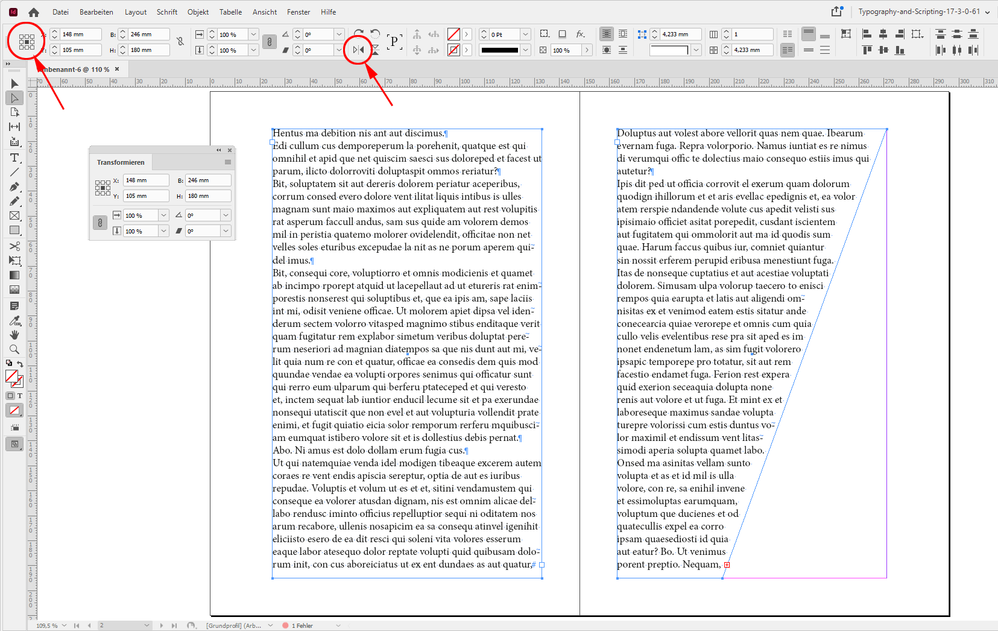The height and width of the screenshot is (631, 998).
Task: Toggle the constrain proportions link in Transformieren panel
Action: 101,223
